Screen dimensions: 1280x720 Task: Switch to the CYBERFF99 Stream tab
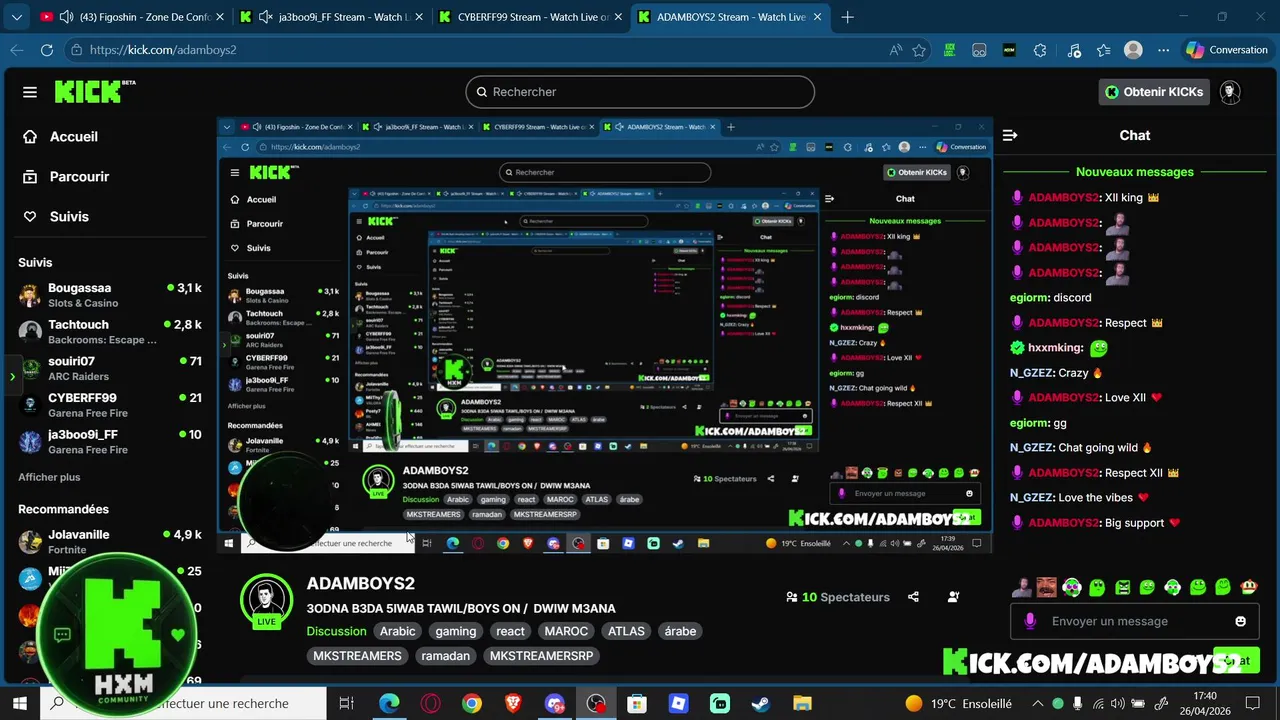[x=530, y=17]
